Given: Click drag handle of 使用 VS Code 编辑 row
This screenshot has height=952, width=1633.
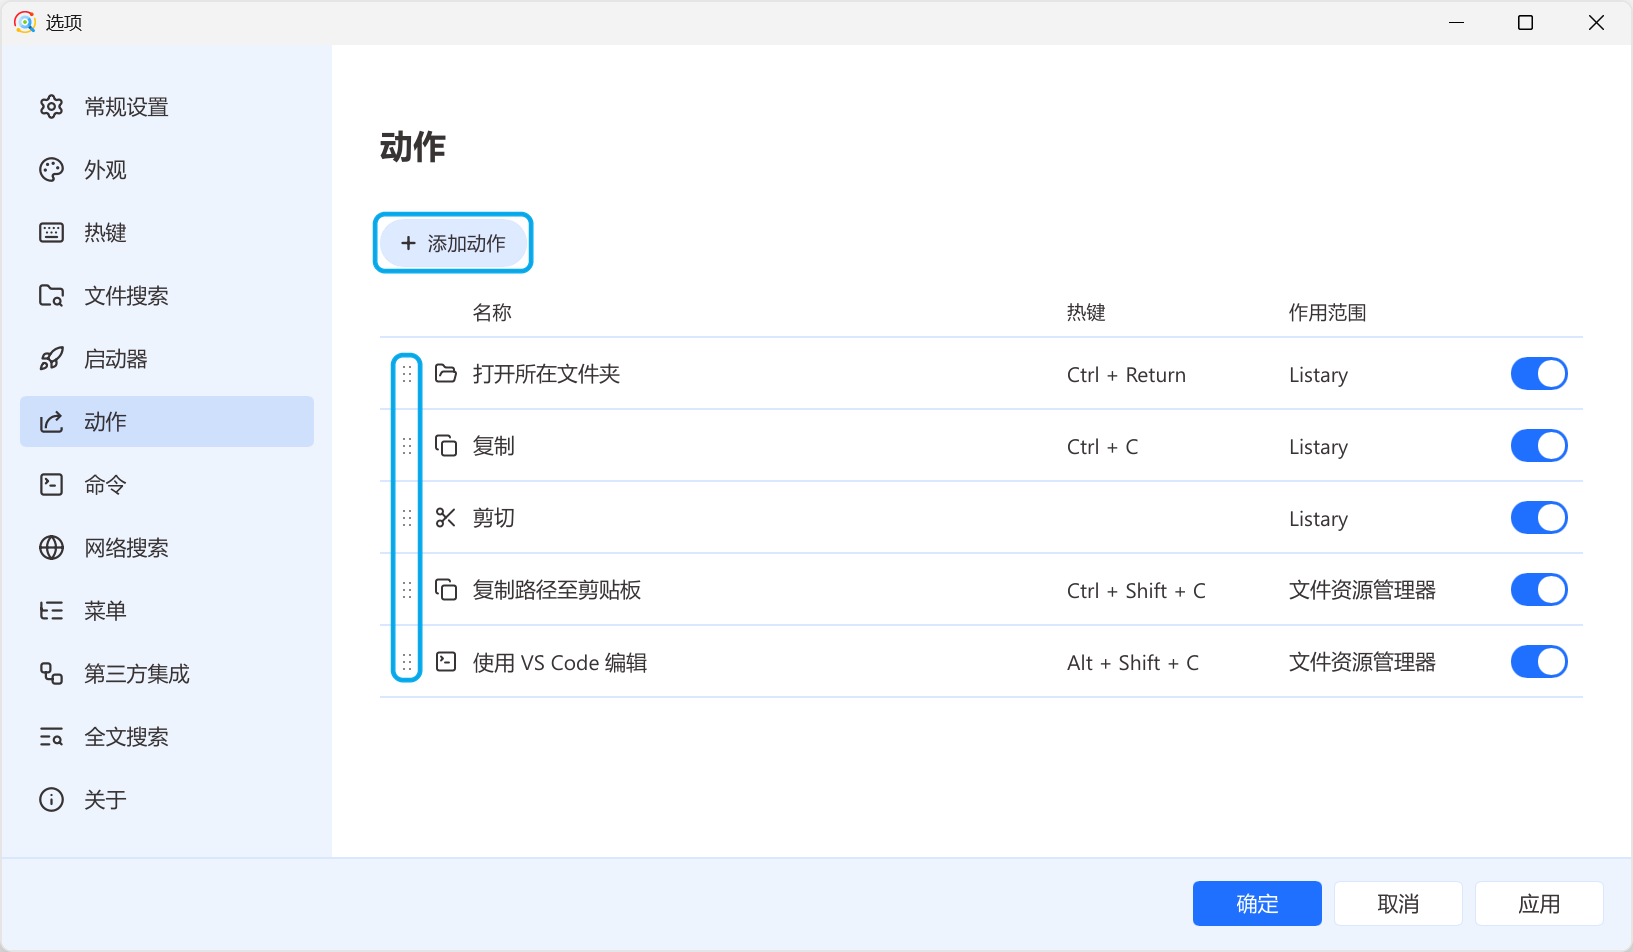Looking at the screenshot, I should coord(407,662).
